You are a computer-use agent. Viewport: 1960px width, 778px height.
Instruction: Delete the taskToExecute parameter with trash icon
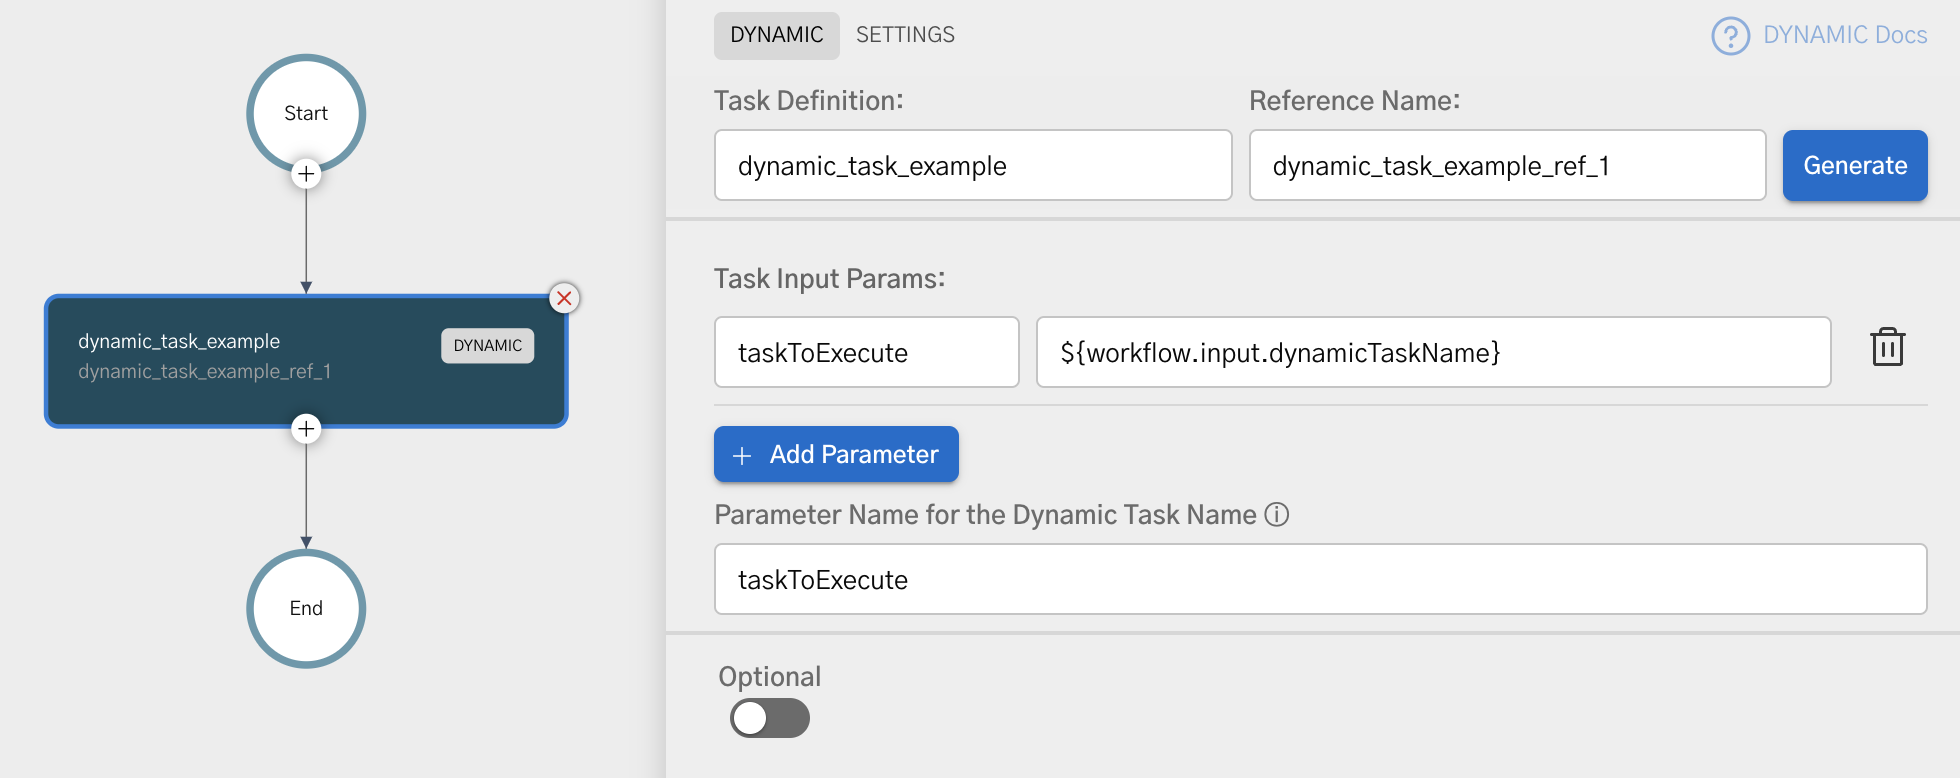click(x=1887, y=347)
